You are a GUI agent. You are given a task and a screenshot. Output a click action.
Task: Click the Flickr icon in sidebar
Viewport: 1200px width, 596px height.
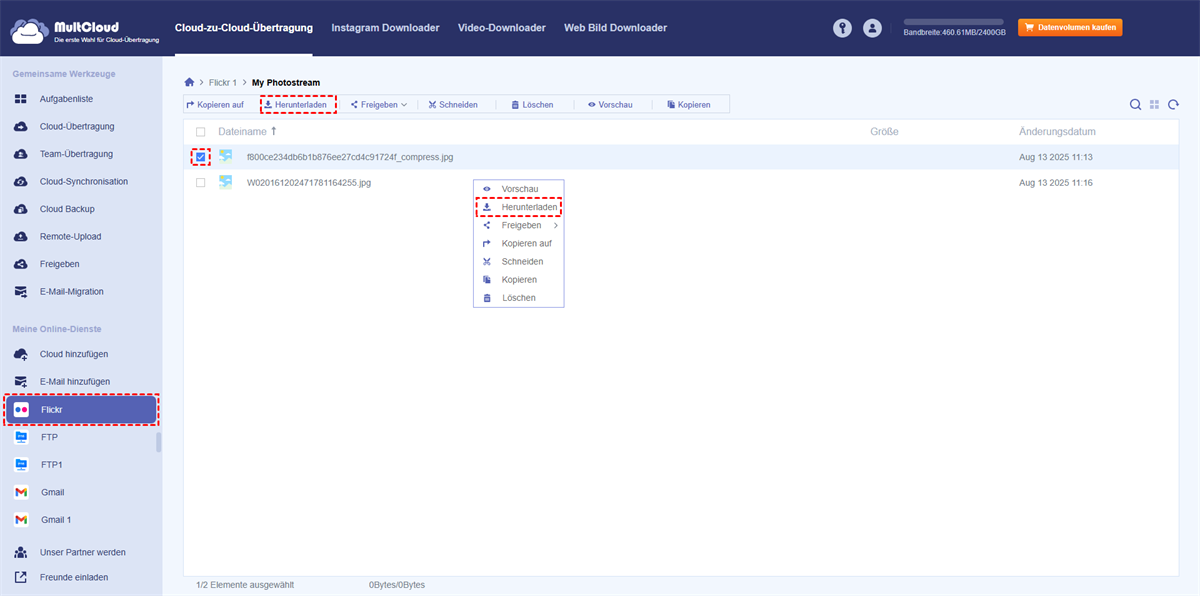21,410
